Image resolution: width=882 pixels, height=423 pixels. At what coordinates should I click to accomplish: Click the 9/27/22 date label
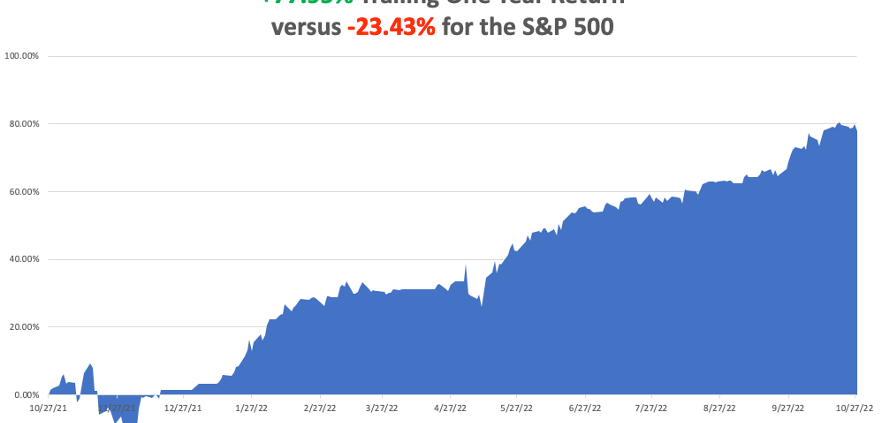pos(789,408)
